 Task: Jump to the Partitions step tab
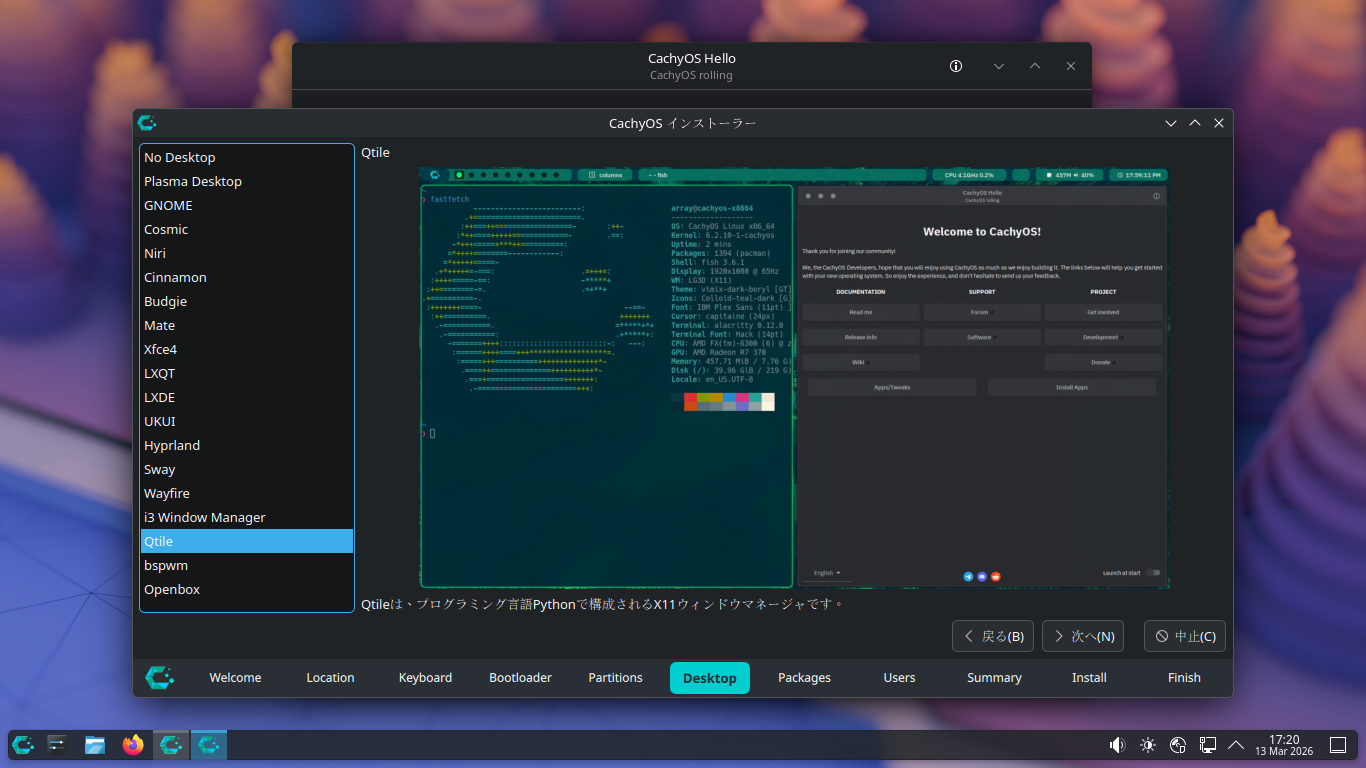(x=615, y=678)
